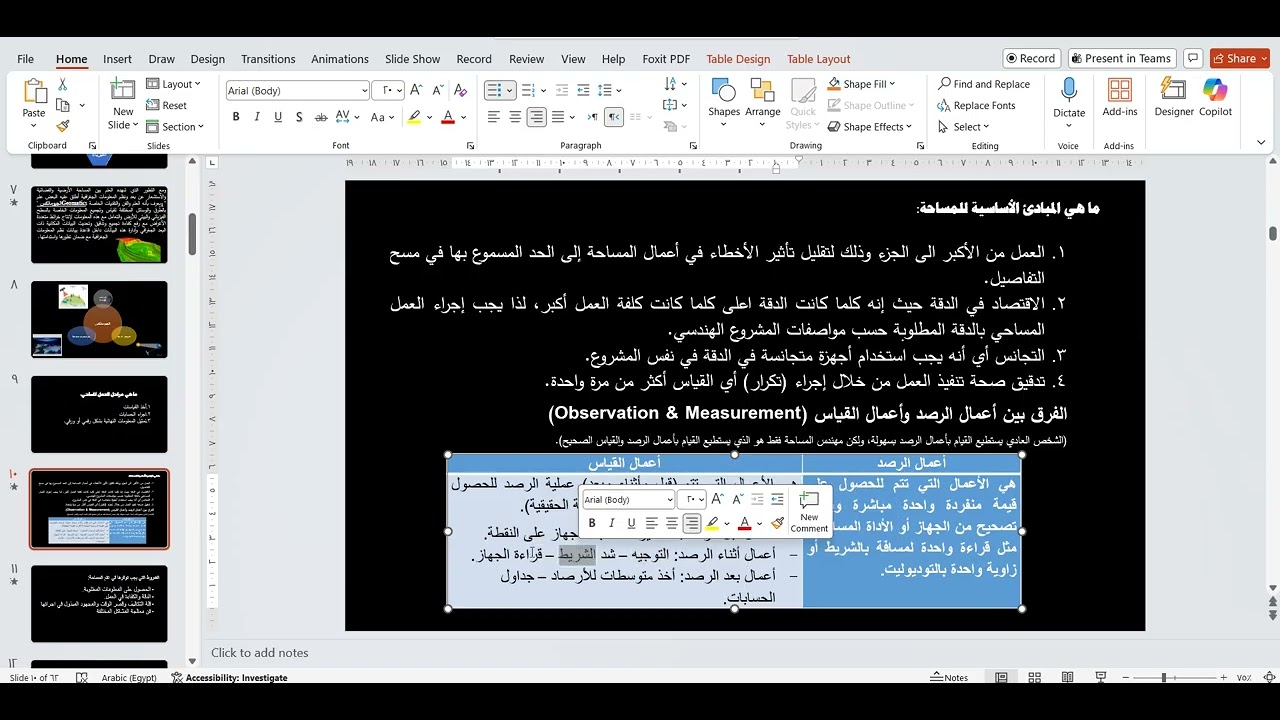Toggle Strikethrough in the ribbon
The width and height of the screenshot is (1280, 720).
click(321, 117)
